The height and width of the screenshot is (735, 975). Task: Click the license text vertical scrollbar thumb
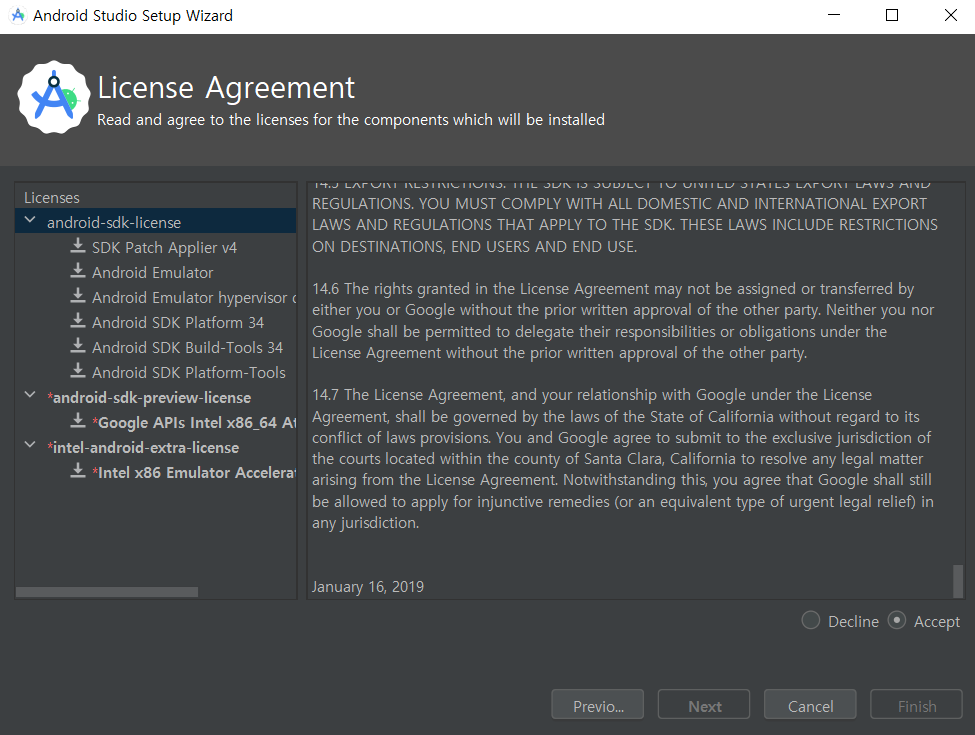(958, 581)
